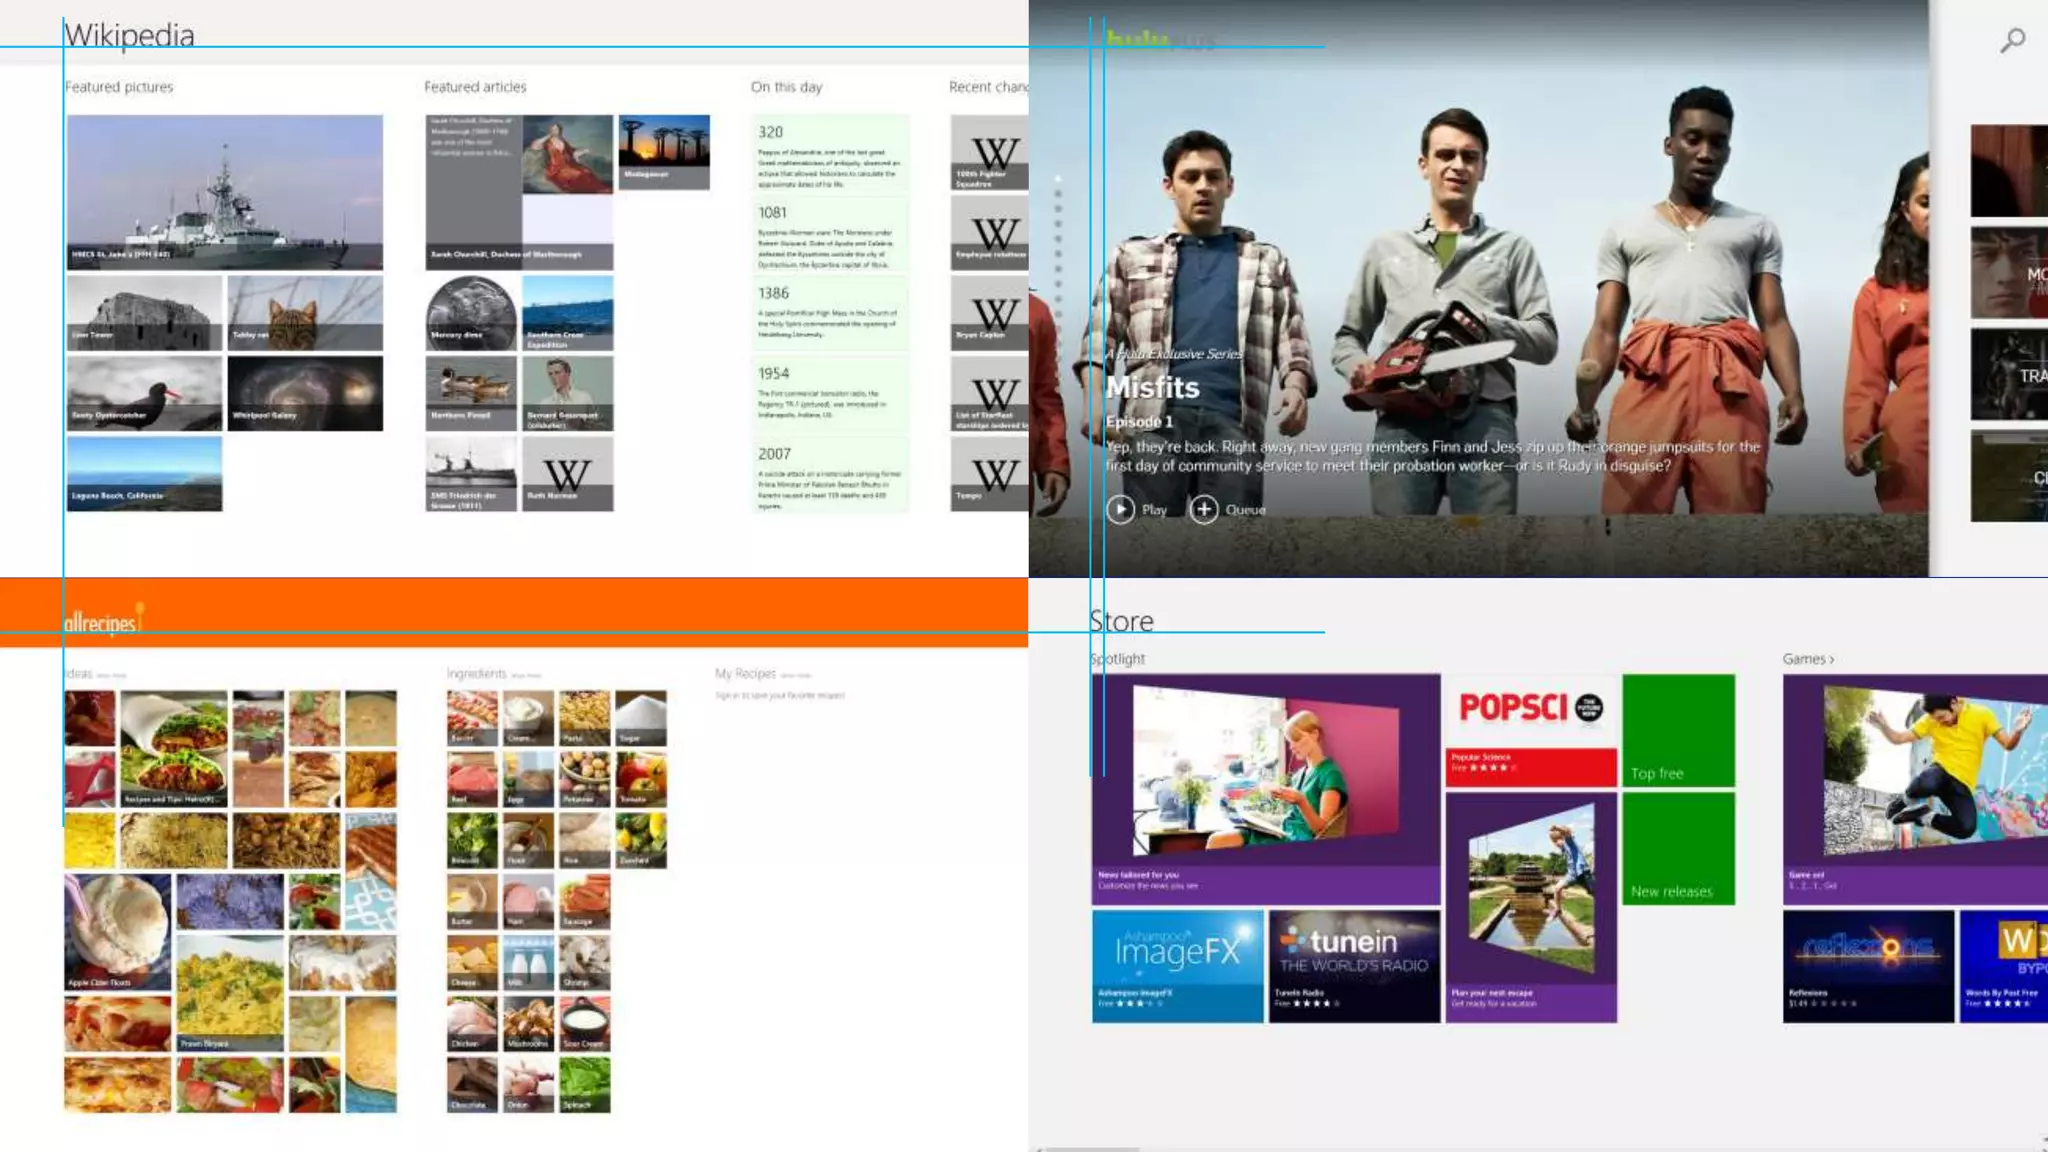The width and height of the screenshot is (2048, 1152).
Task: Click the allrecipes logo
Action: (101, 621)
